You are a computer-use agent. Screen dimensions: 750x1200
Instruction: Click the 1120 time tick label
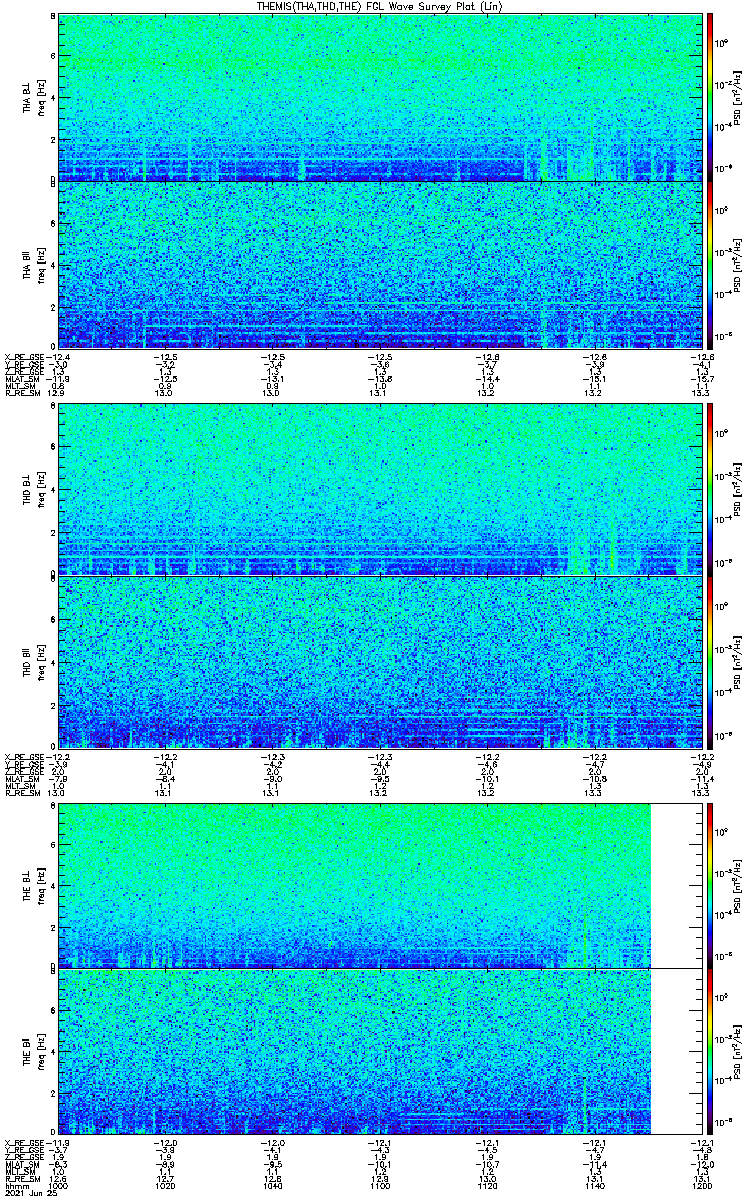click(487, 1186)
